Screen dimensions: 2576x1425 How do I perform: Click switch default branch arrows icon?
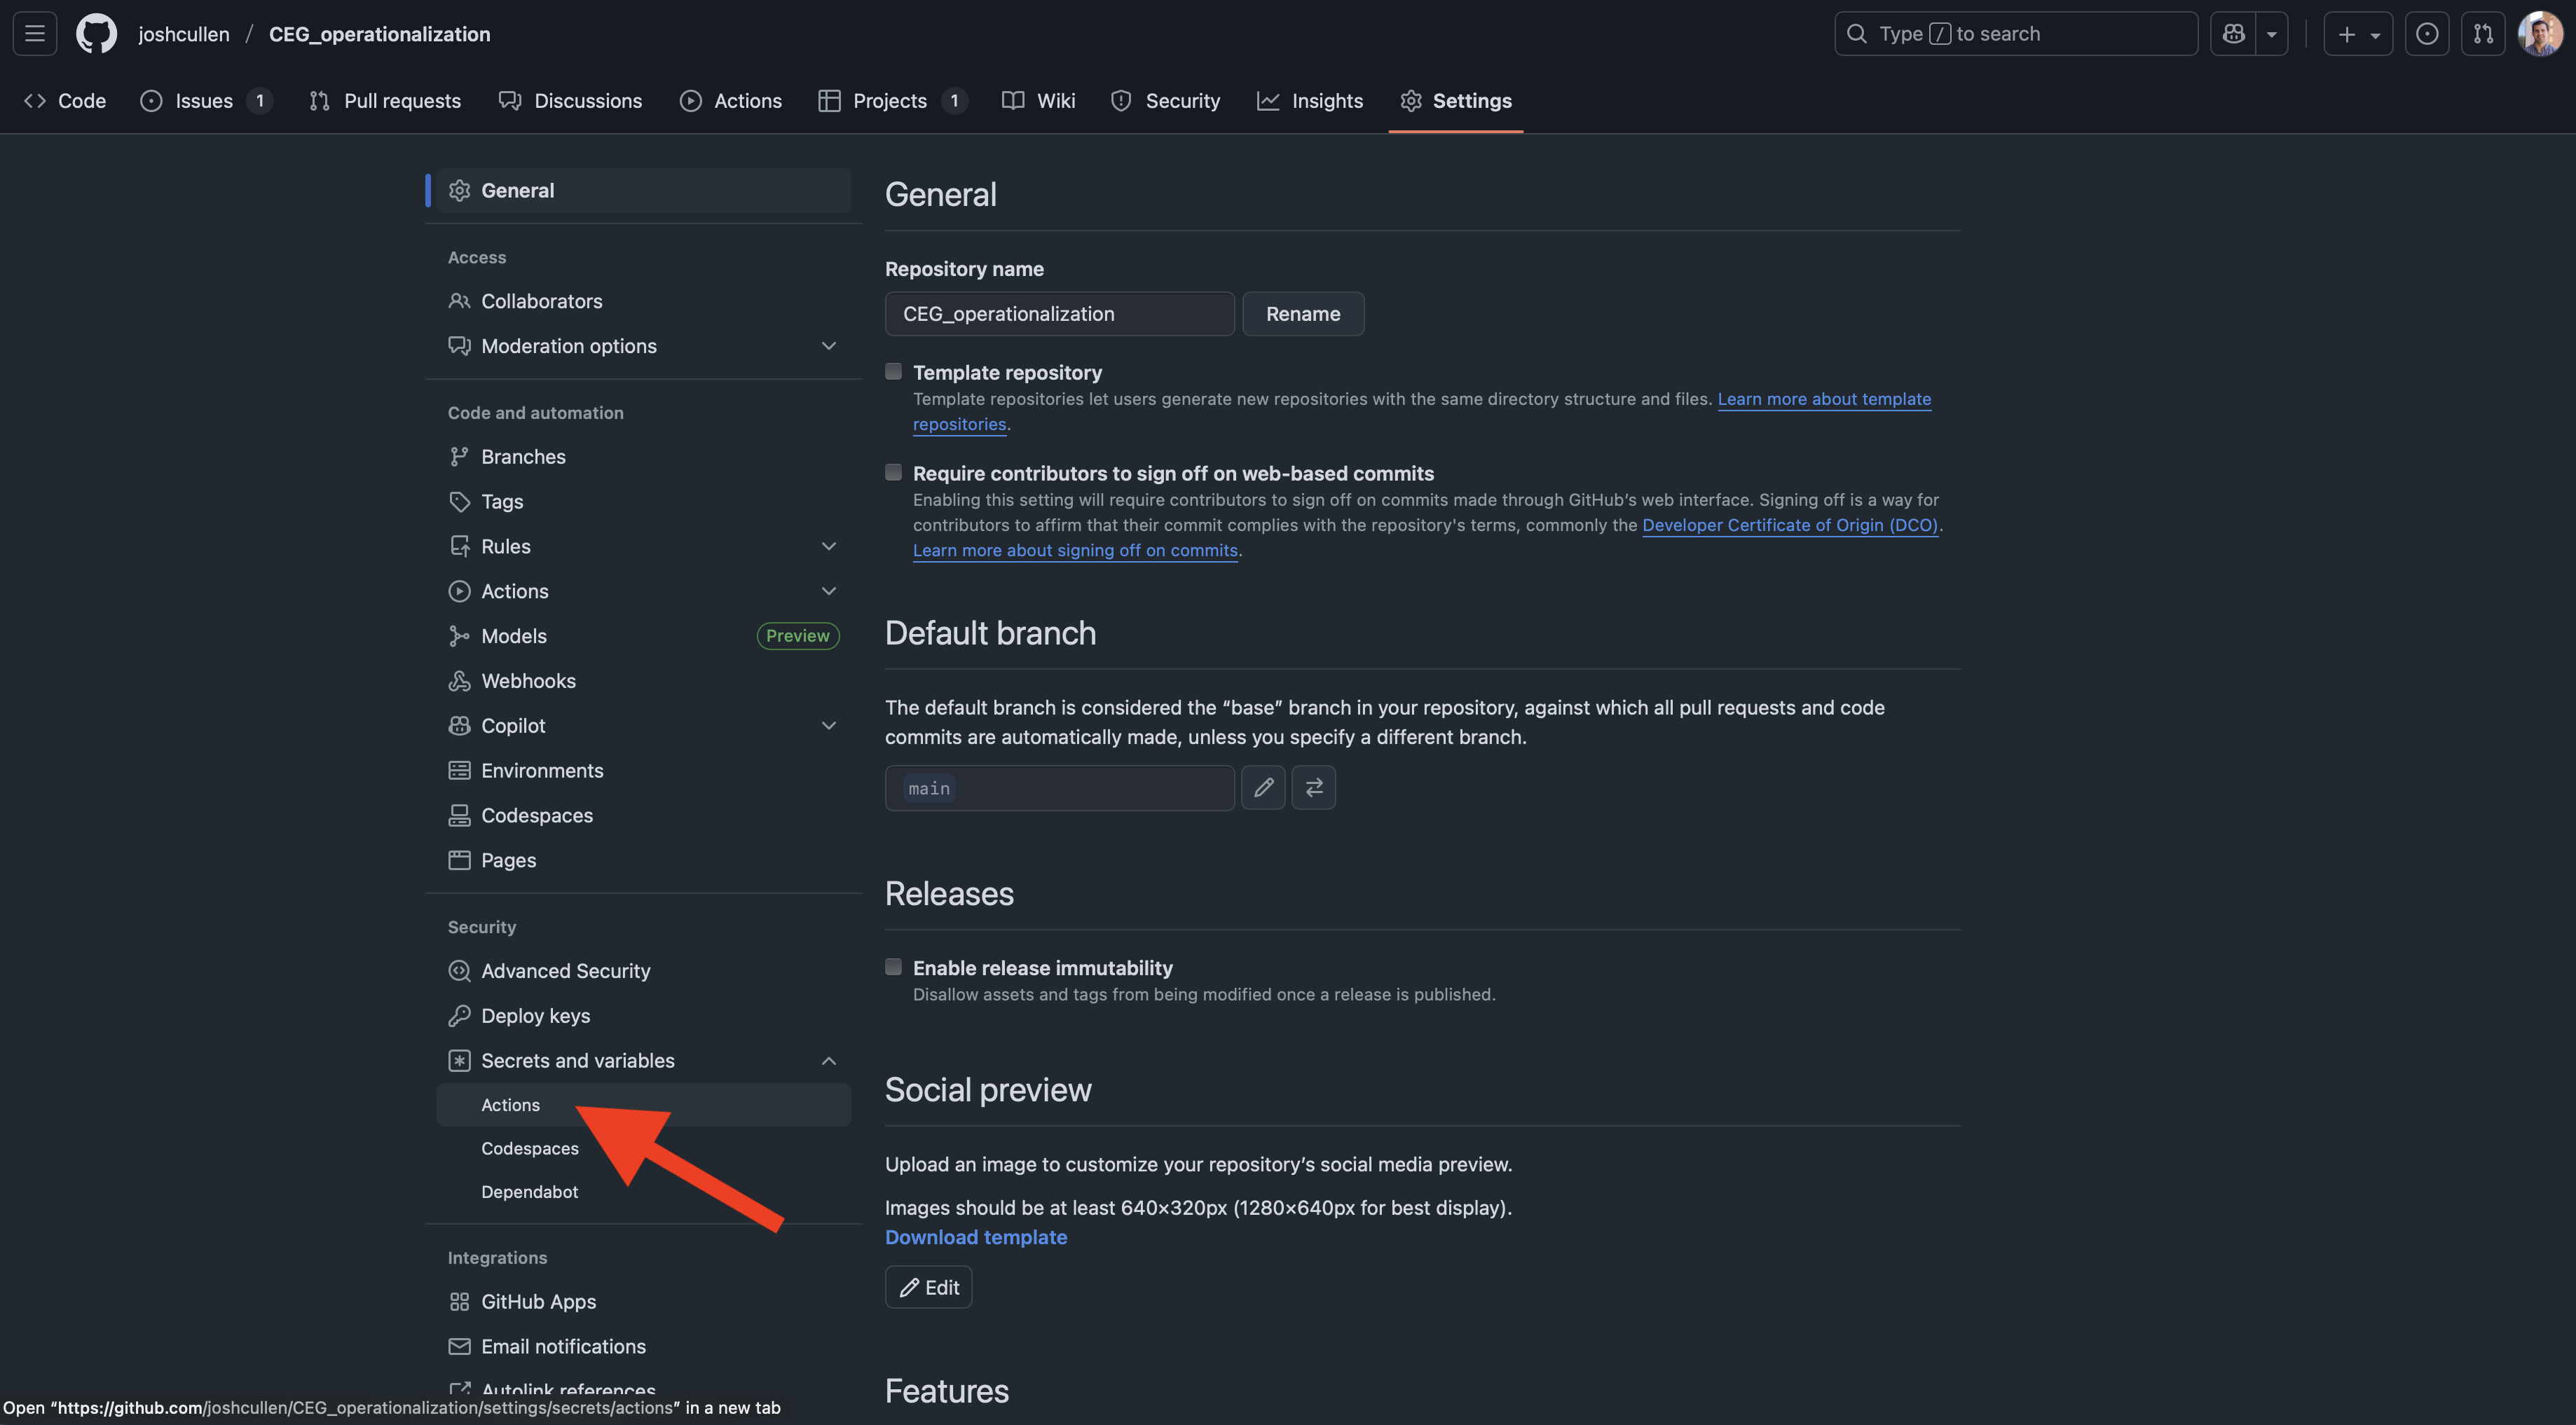[1313, 788]
